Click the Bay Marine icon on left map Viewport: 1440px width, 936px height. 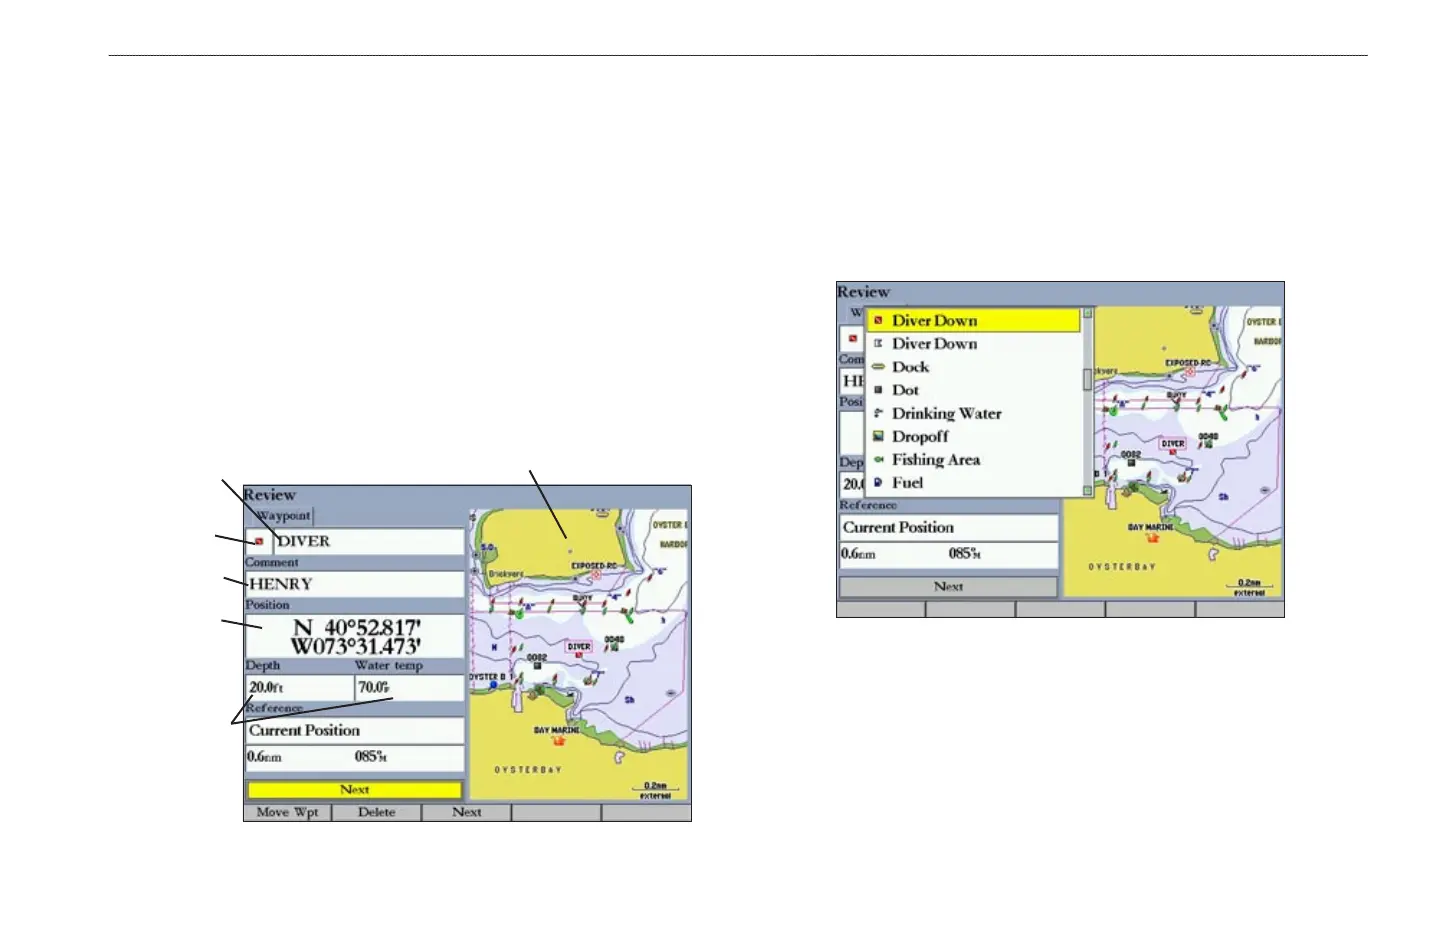559,741
